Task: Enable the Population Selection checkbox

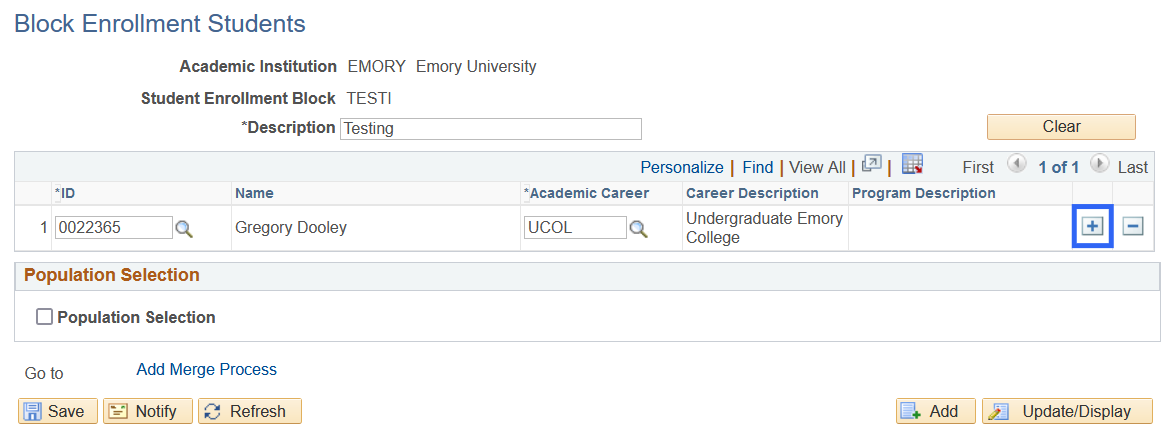Action: 44,317
